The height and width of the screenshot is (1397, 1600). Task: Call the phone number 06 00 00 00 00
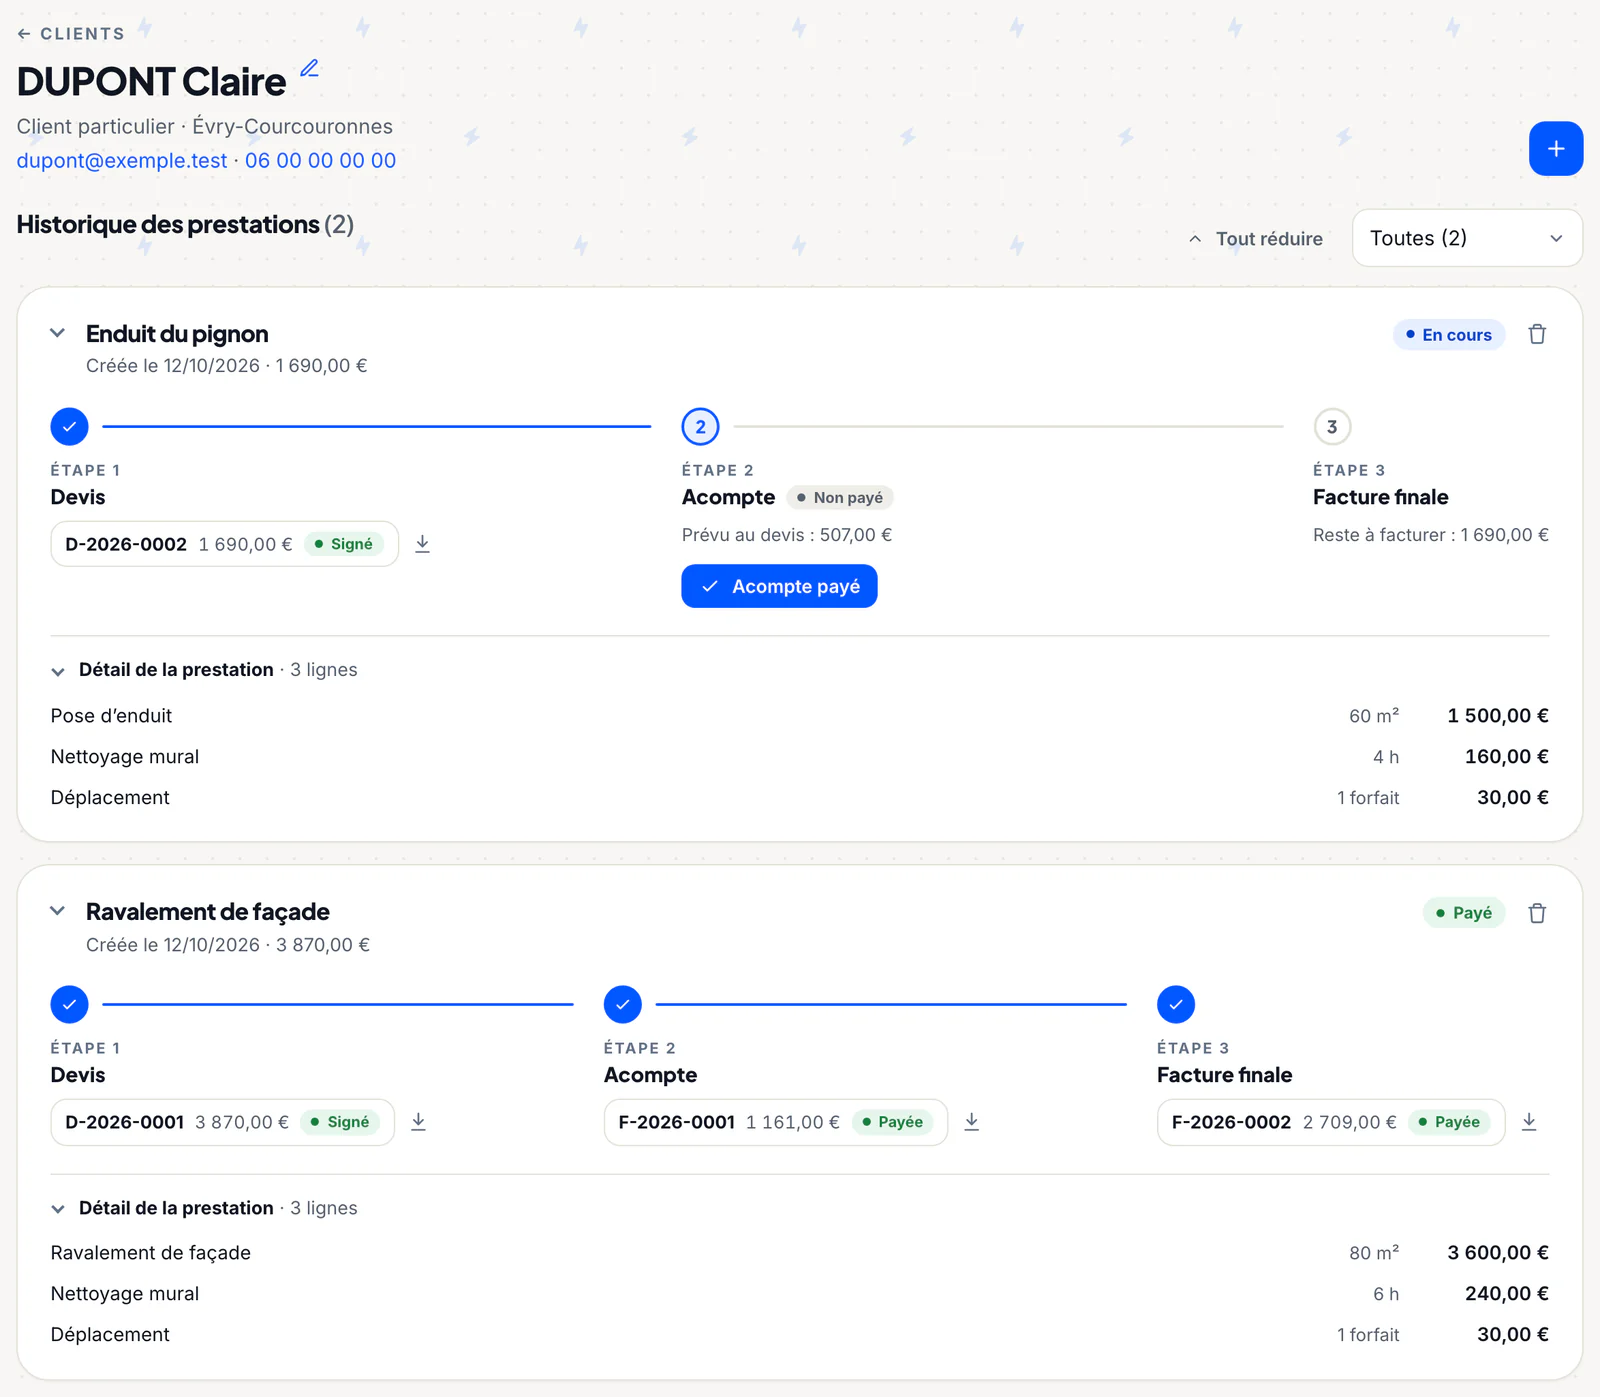tap(320, 161)
